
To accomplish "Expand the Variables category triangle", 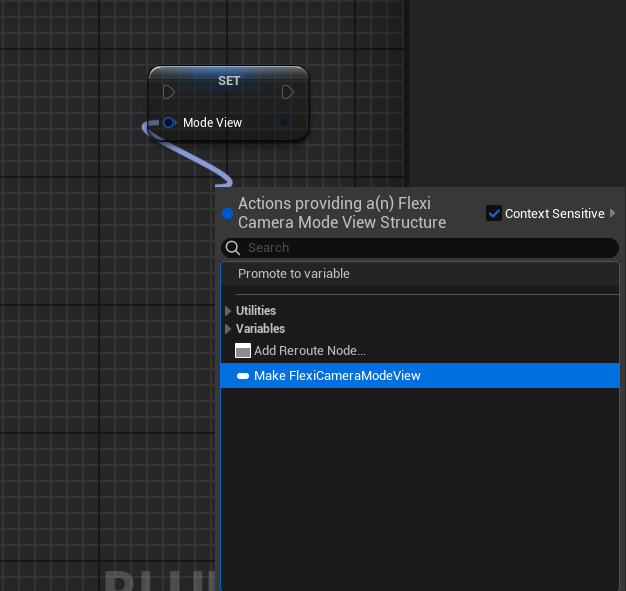I will (228, 329).
